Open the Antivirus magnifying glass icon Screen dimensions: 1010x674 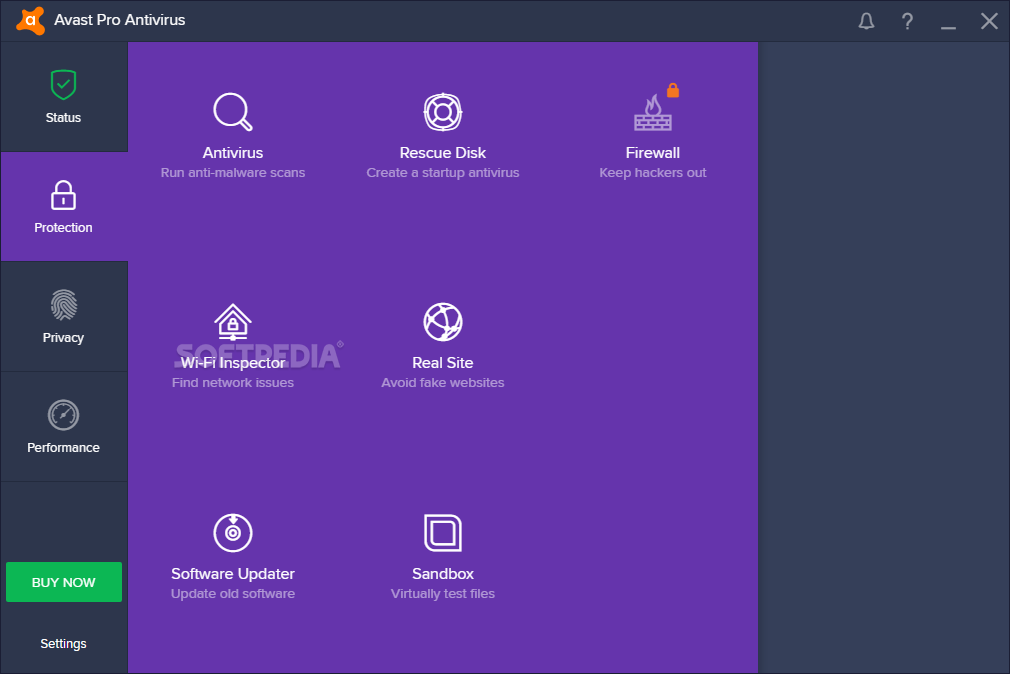click(233, 112)
